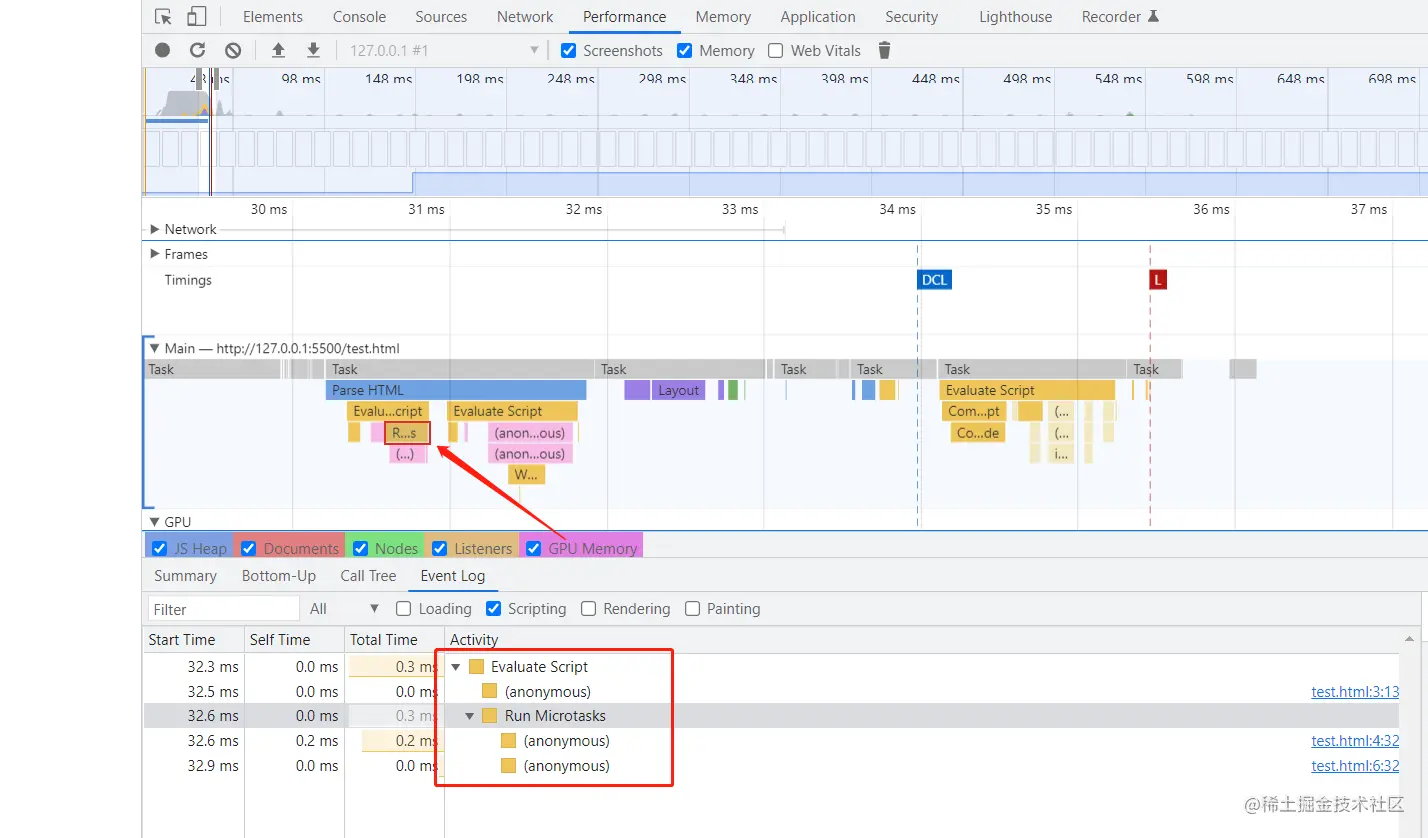This screenshot has width=1428, height=838.
Task: Open the All duration filter dropdown
Action: 345,608
